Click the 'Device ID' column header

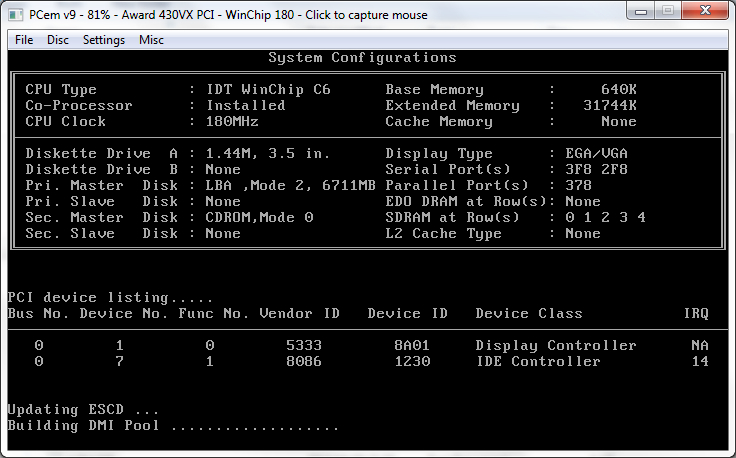pos(407,313)
